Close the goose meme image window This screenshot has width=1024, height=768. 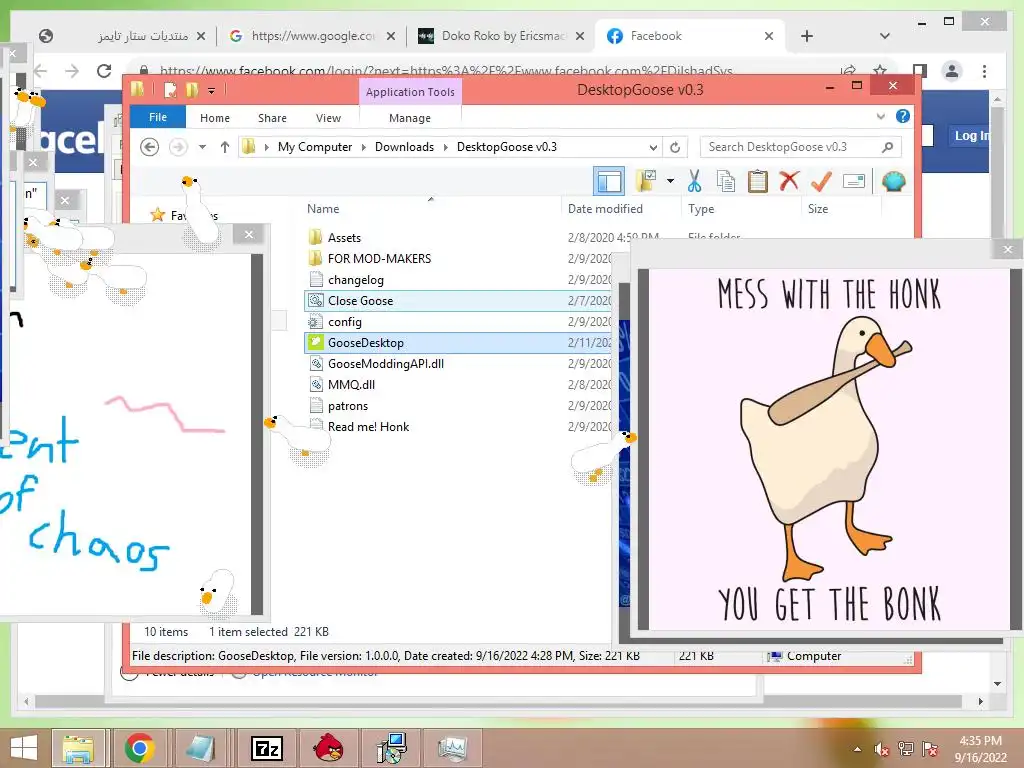click(x=1008, y=249)
